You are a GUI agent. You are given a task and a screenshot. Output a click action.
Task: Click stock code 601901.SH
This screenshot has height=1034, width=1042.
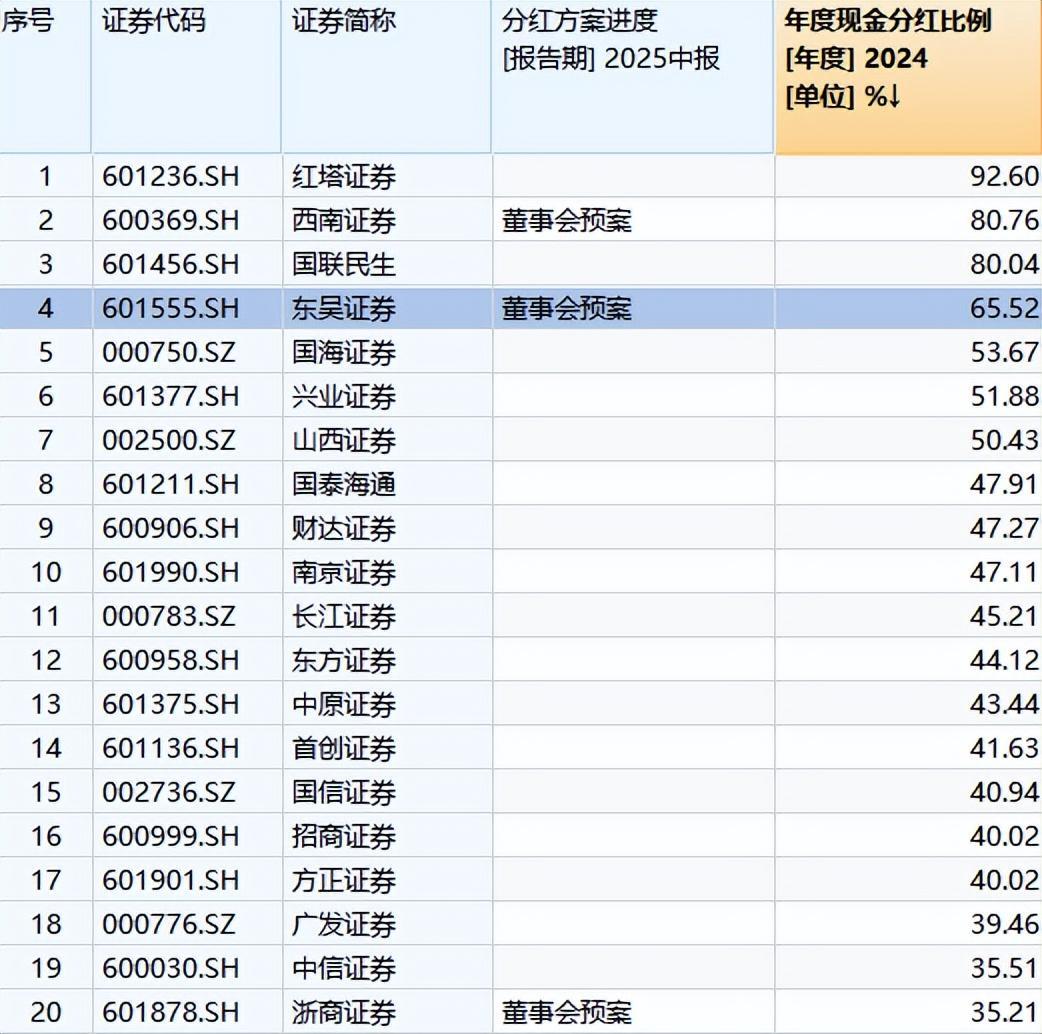(x=171, y=880)
